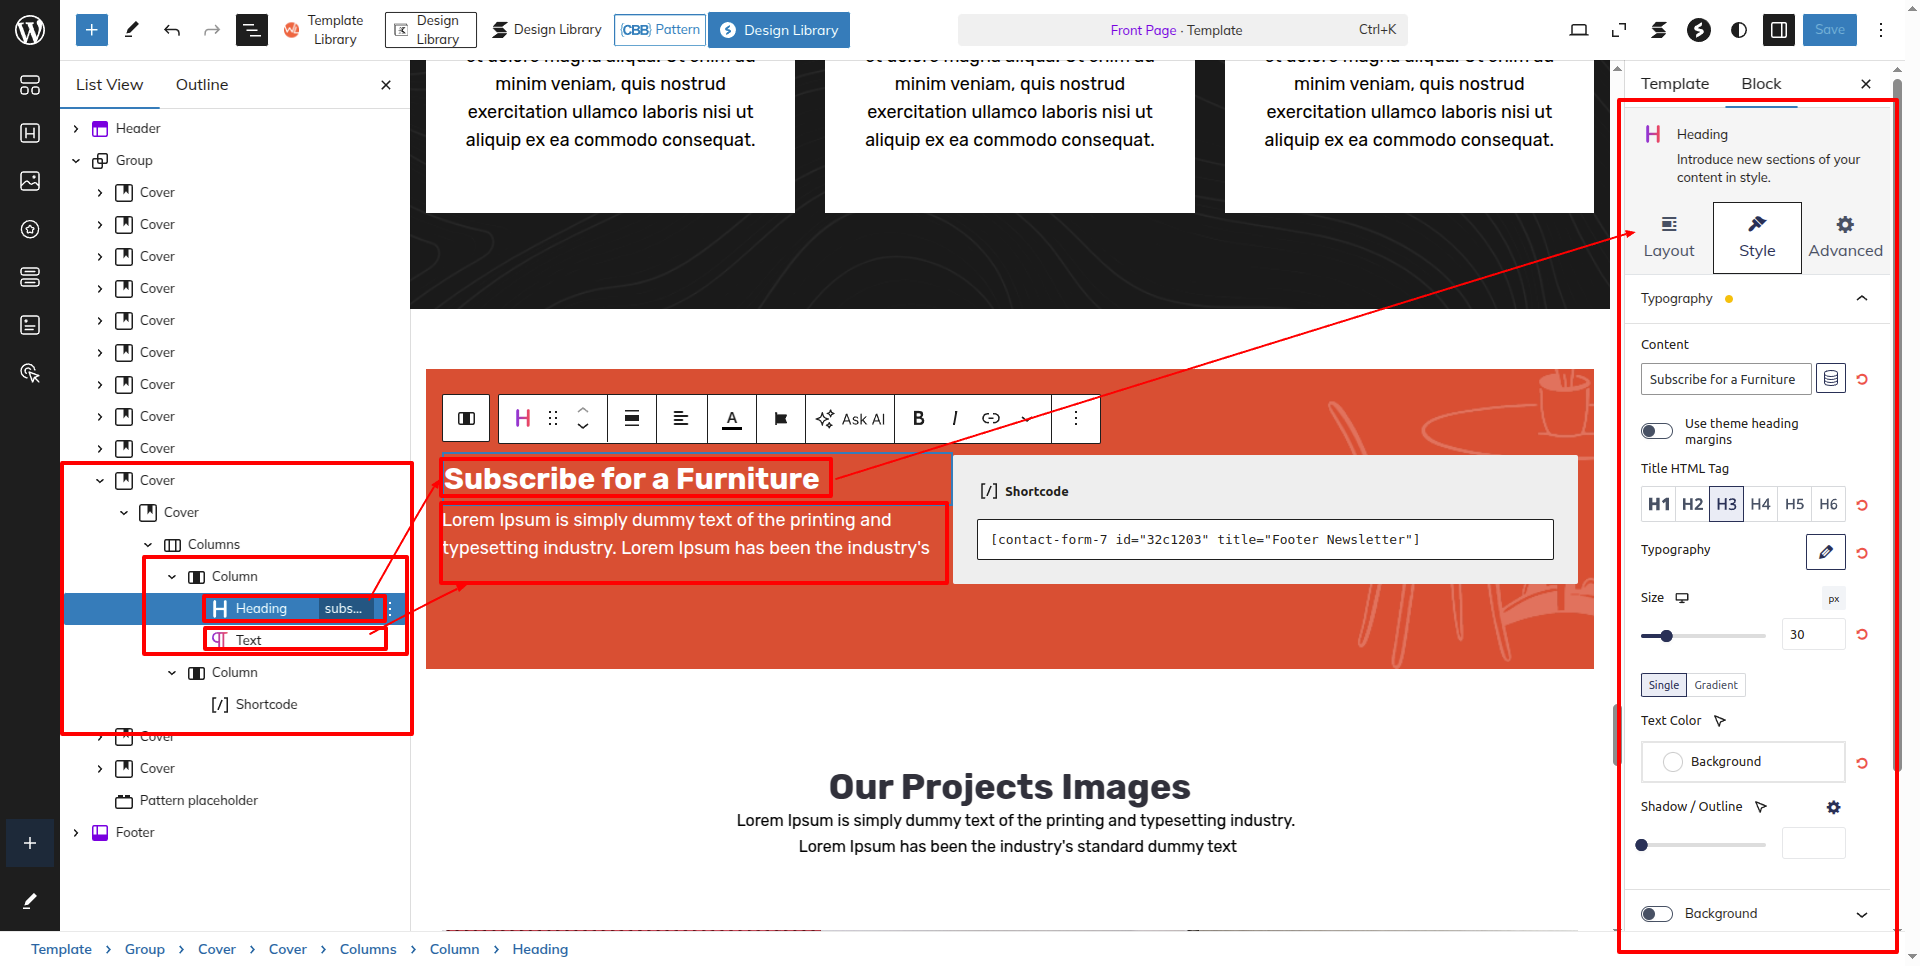Enable the Background toggle switch
Screen dimensions: 1920x966
pos(1656,914)
